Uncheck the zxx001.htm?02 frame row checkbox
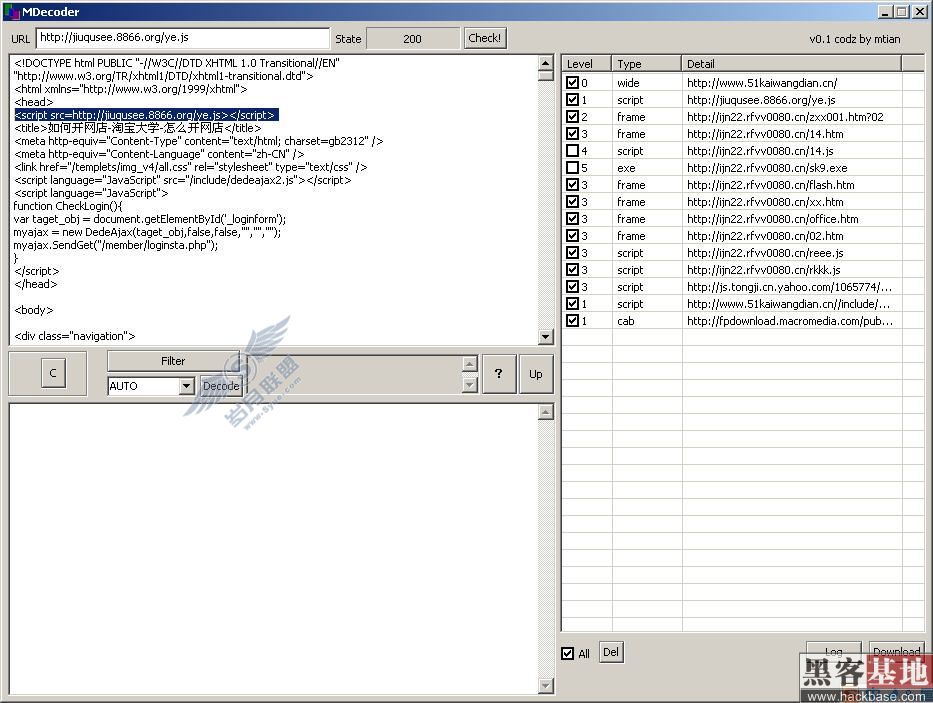The height and width of the screenshot is (703, 933). pyautogui.click(x=572, y=117)
